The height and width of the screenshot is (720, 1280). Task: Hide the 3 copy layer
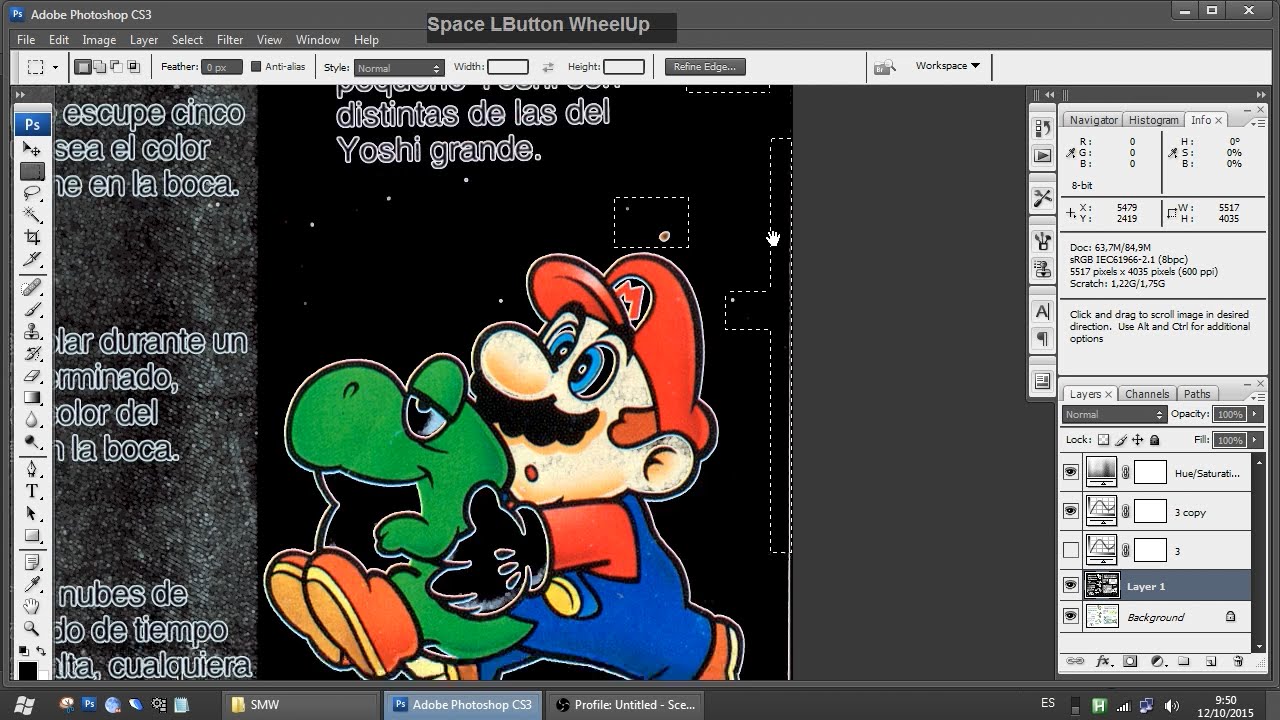click(x=1071, y=511)
